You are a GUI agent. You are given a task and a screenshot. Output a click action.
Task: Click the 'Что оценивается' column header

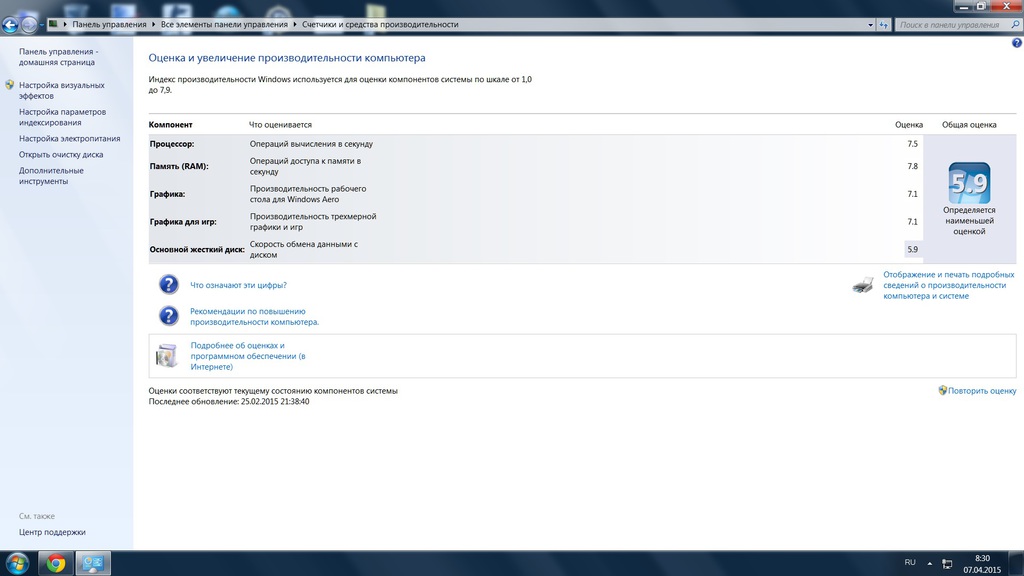(280, 124)
